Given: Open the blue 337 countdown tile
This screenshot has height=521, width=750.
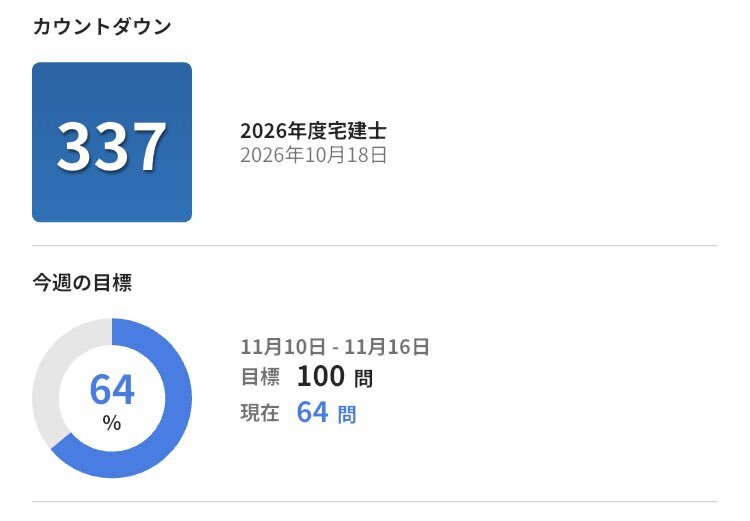Looking at the screenshot, I should pyautogui.click(x=112, y=142).
